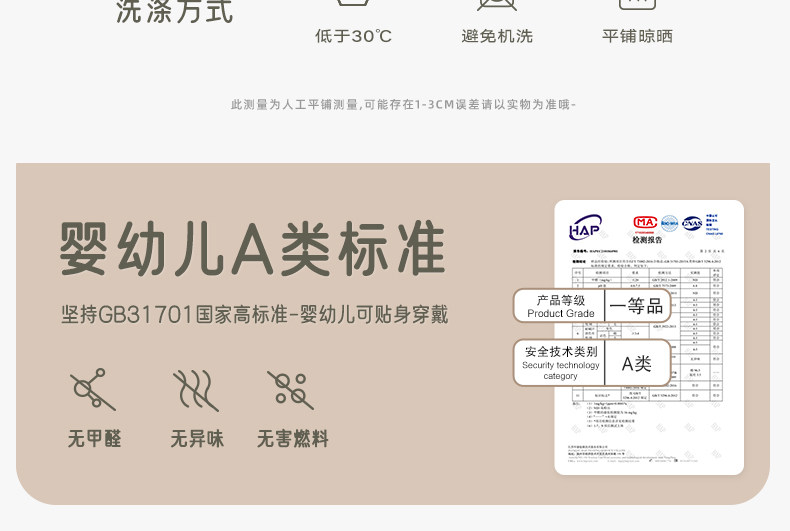The height and width of the screenshot is (531, 790).
Task: Click the CNAS accreditation logo
Action: [x=692, y=223]
